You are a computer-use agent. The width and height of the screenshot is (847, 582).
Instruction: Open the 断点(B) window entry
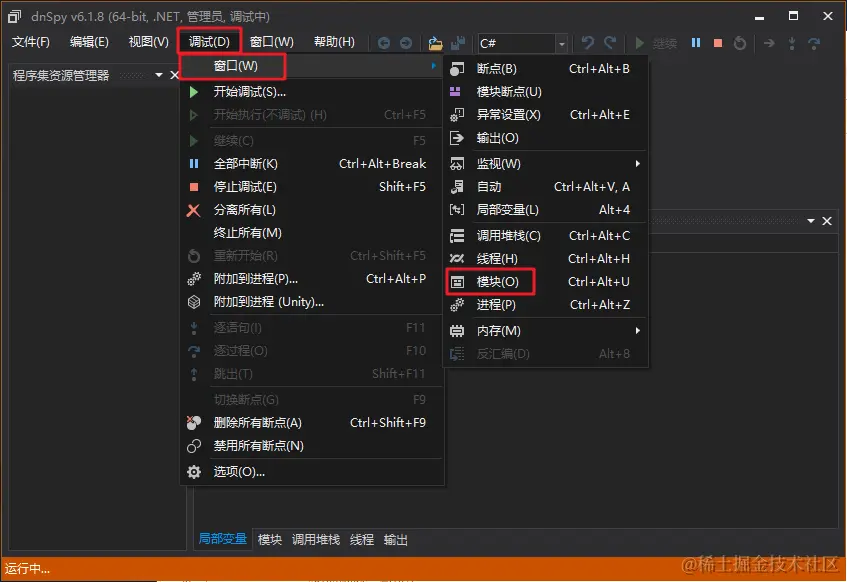coord(546,69)
